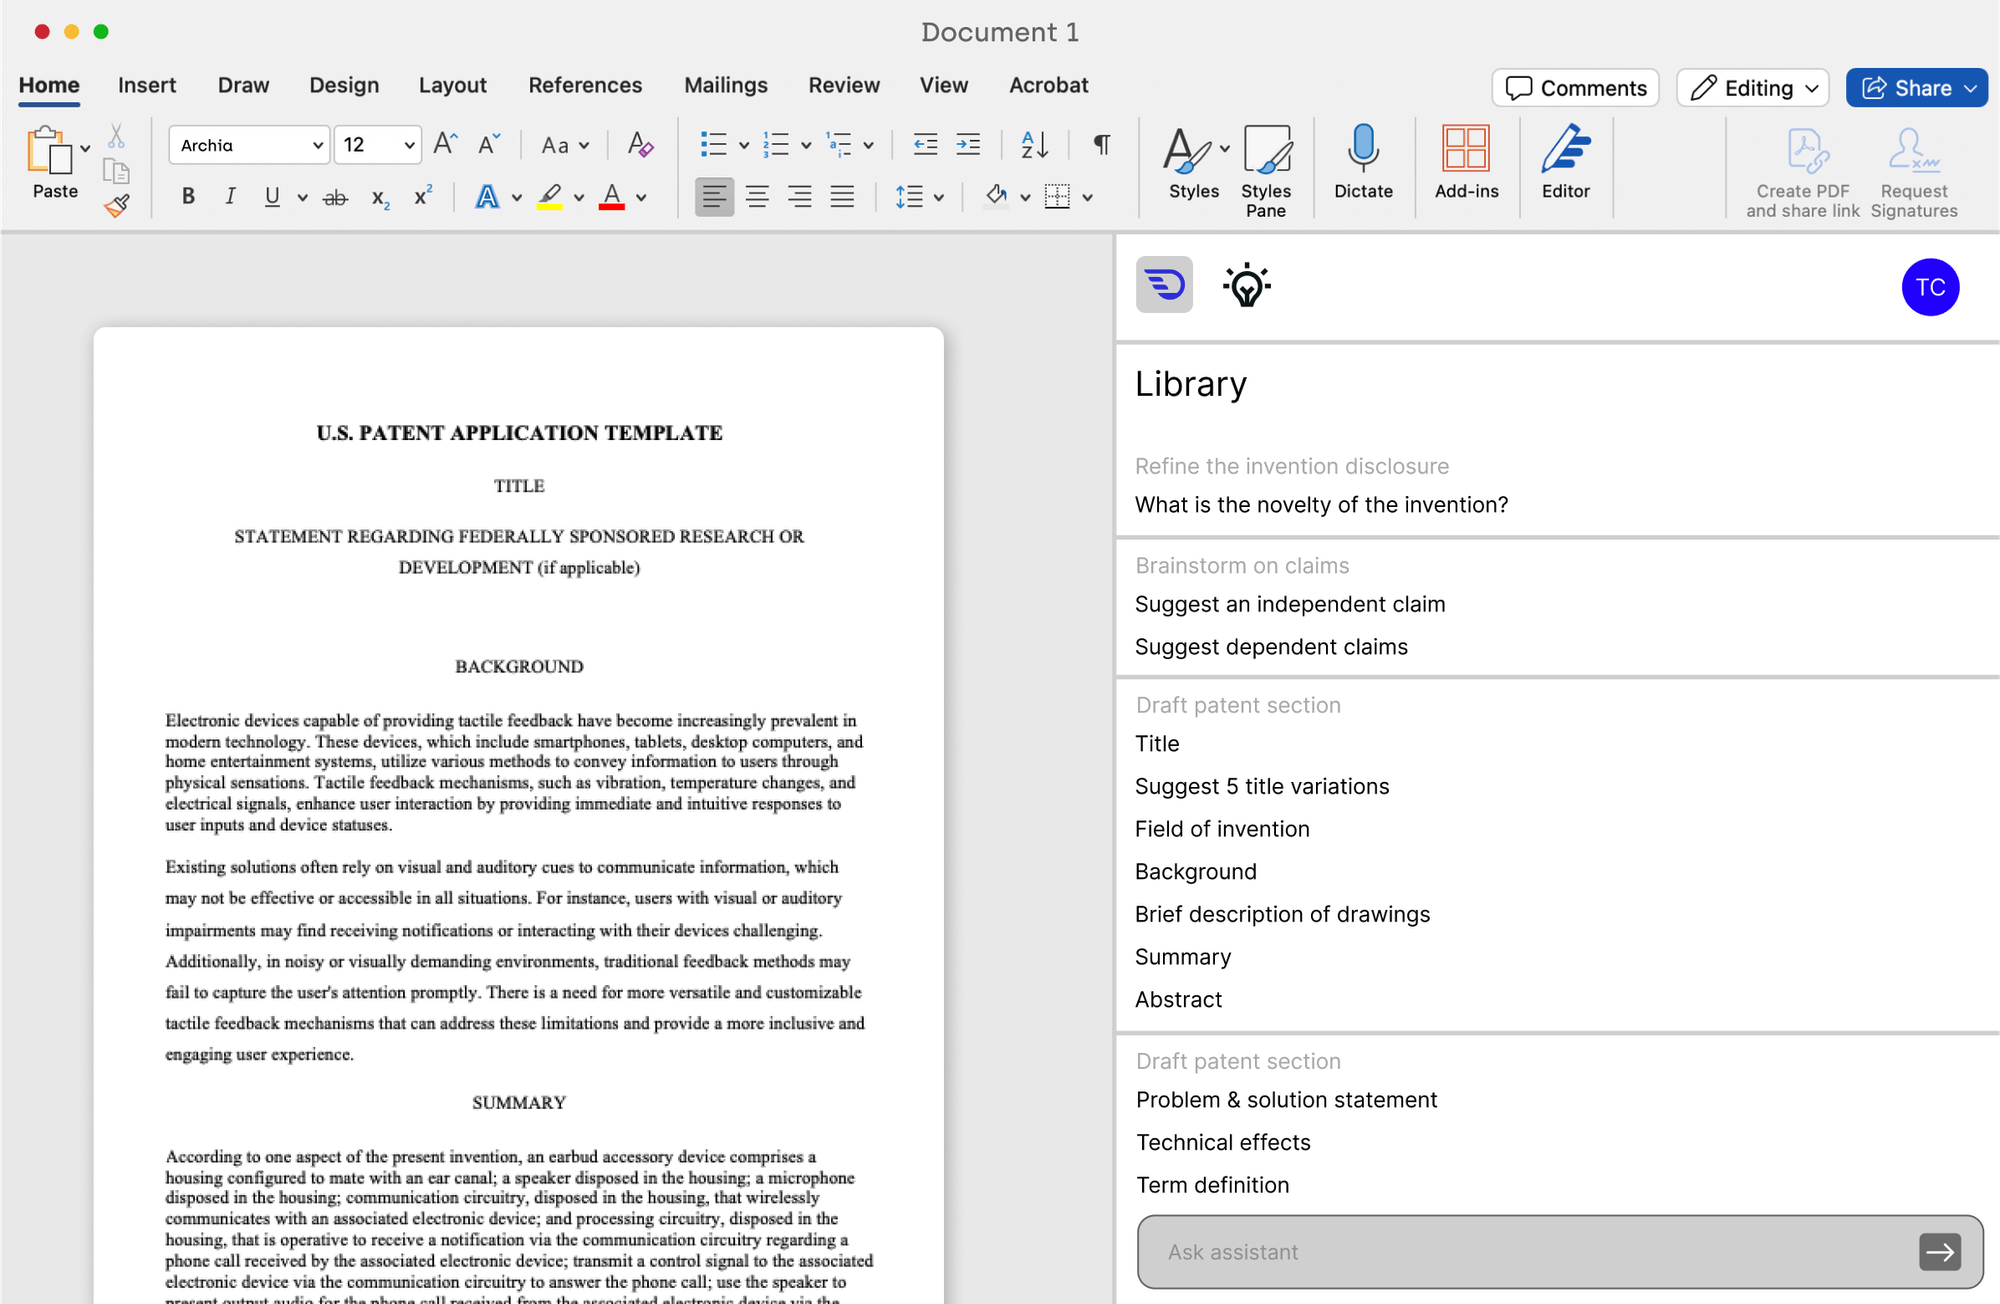Open the Review ribbon tab
The width and height of the screenshot is (2000, 1304).
point(843,85)
